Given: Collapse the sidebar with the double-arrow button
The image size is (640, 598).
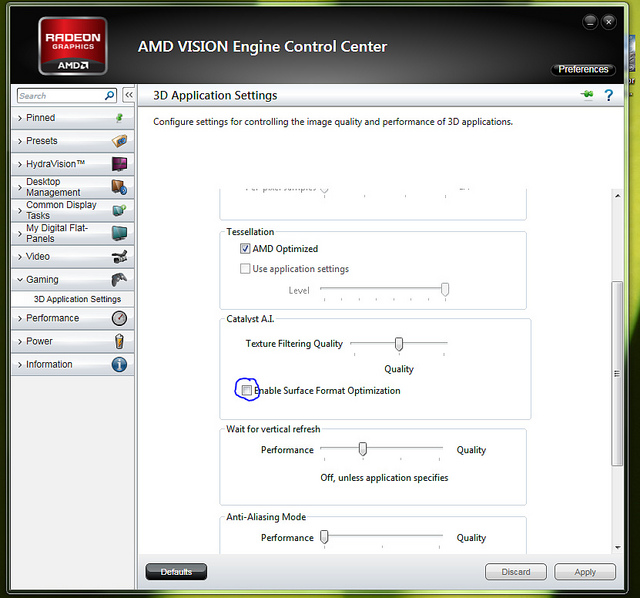Looking at the screenshot, I should (x=129, y=95).
